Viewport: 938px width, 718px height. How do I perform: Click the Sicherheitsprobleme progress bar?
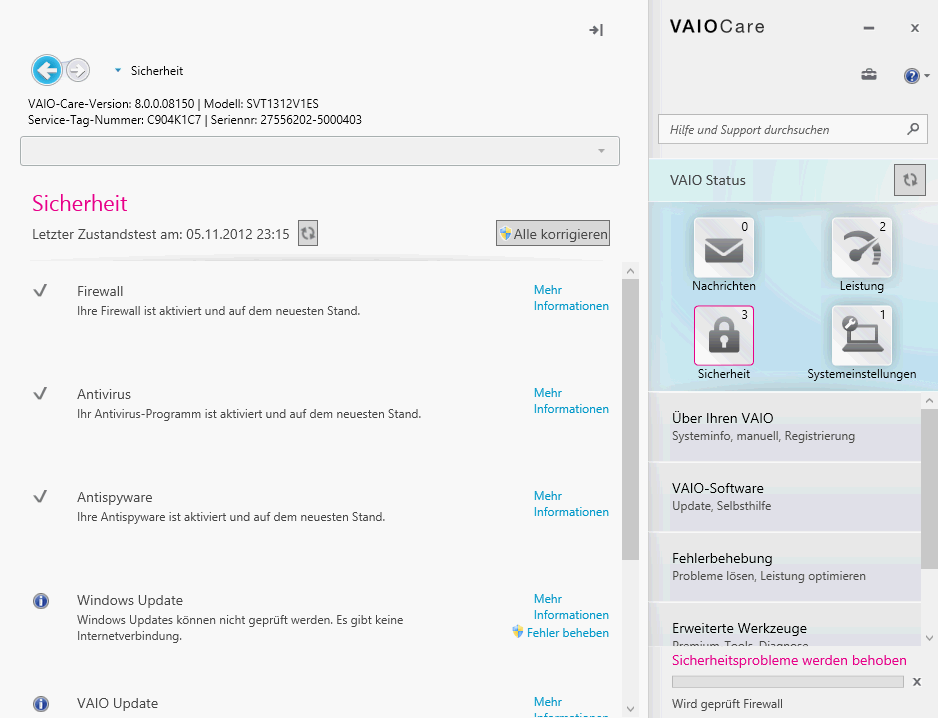click(x=787, y=682)
